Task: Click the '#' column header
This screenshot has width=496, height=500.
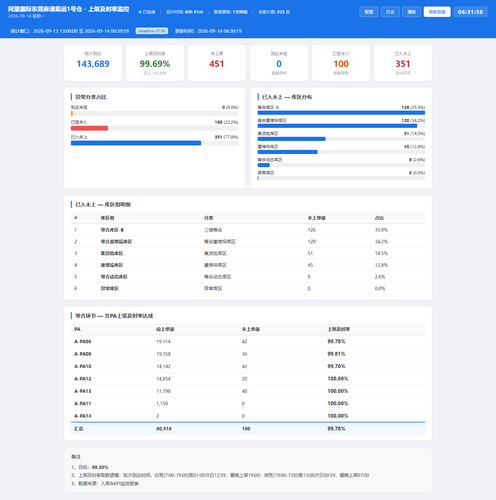Action: pos(76,218)
